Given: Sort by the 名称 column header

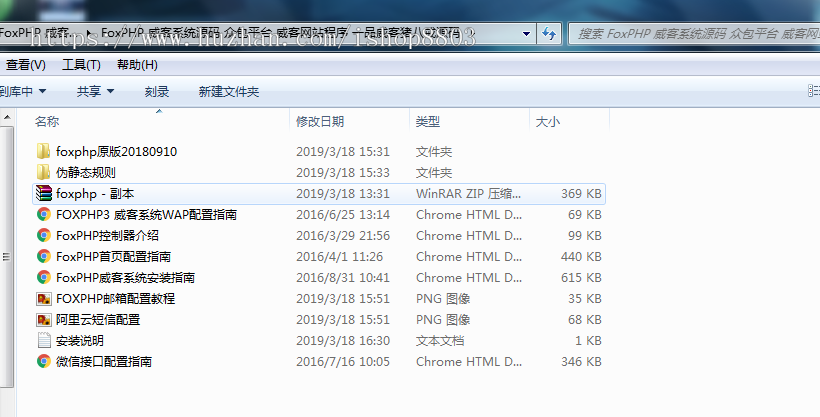Looking at the screenshot, I should pos(160,121).
